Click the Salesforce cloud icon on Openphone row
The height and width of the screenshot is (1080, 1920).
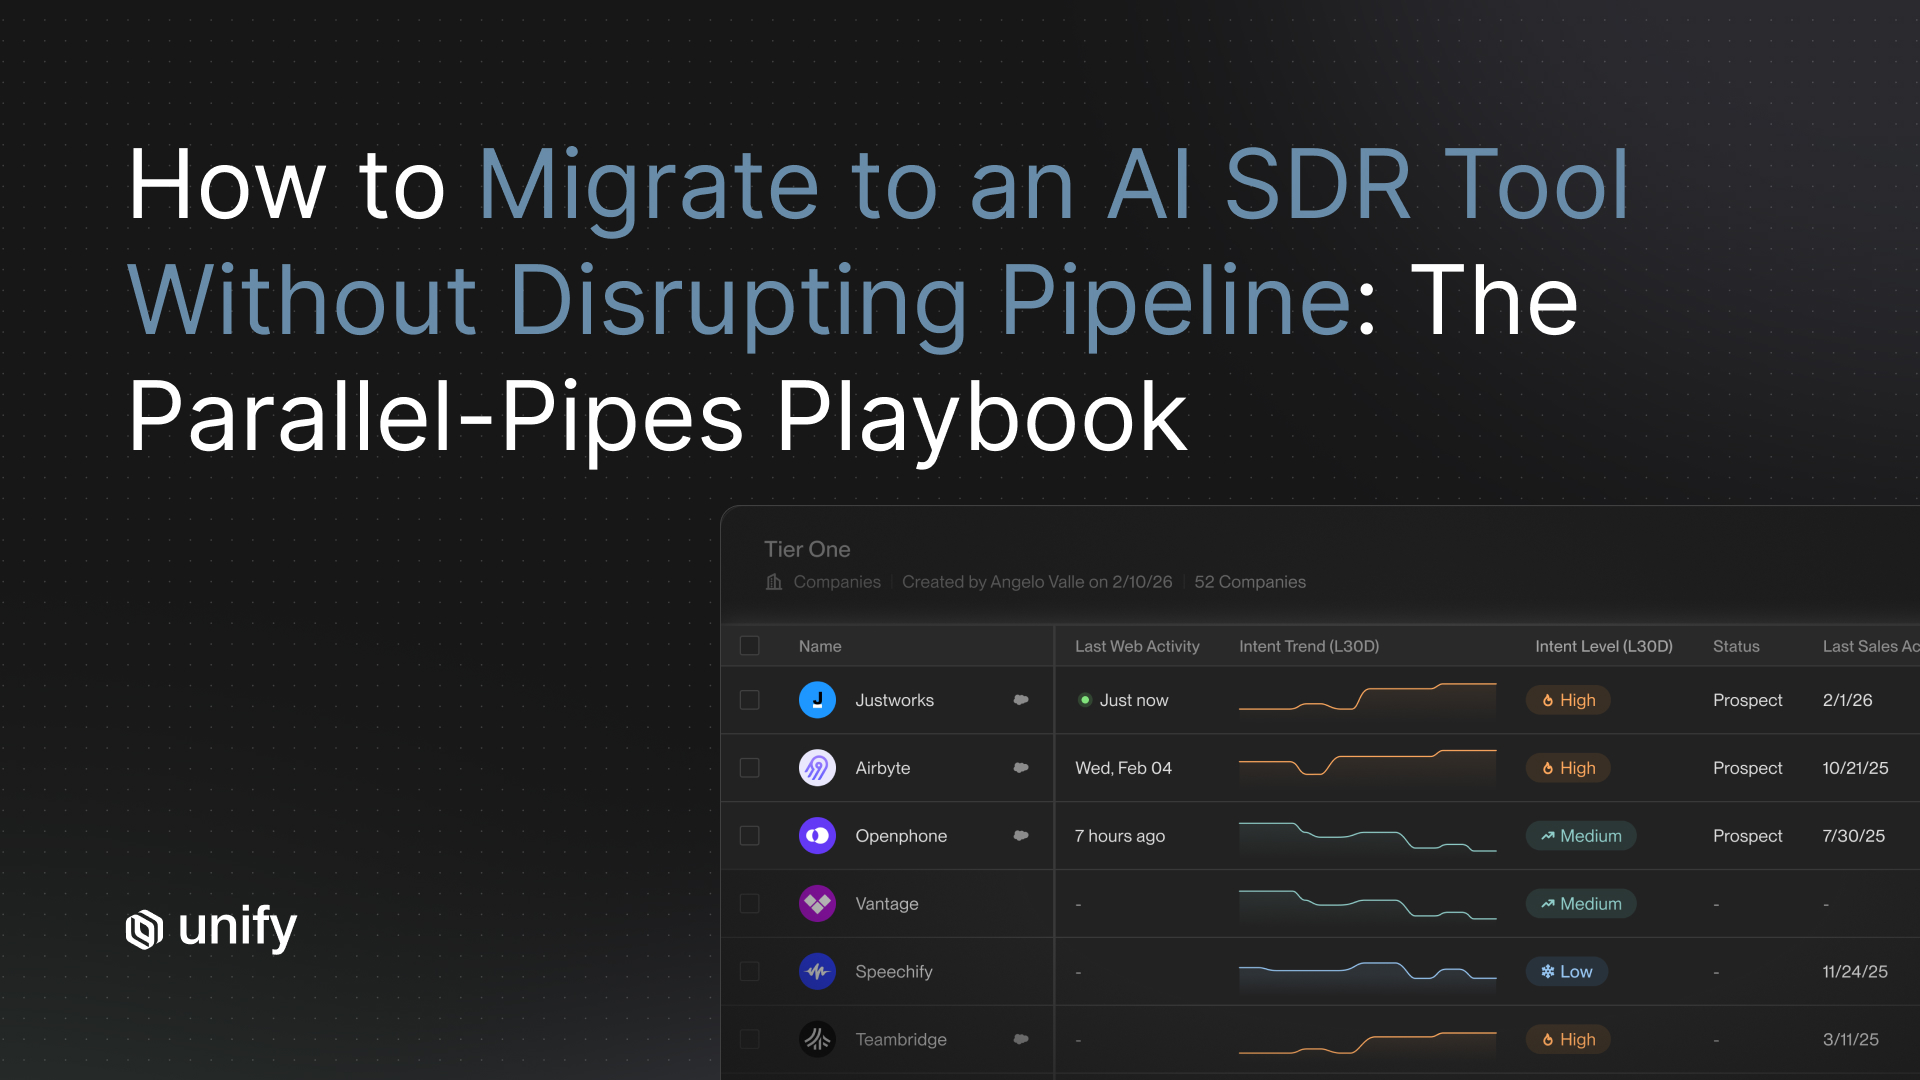1021,836
